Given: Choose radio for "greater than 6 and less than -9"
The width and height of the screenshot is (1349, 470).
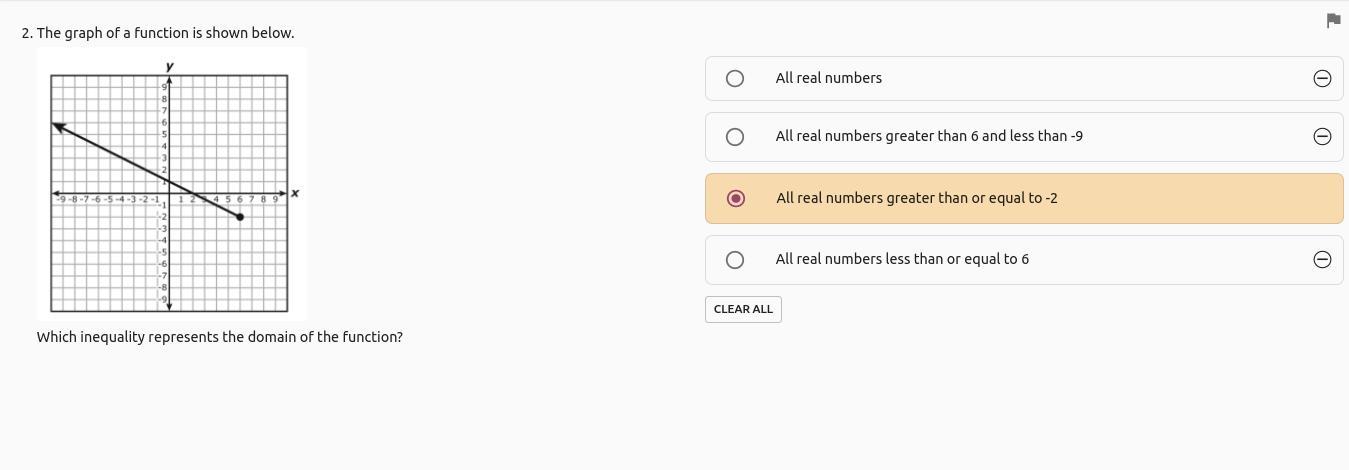Looking at the screenshot, I should (735, 137).
